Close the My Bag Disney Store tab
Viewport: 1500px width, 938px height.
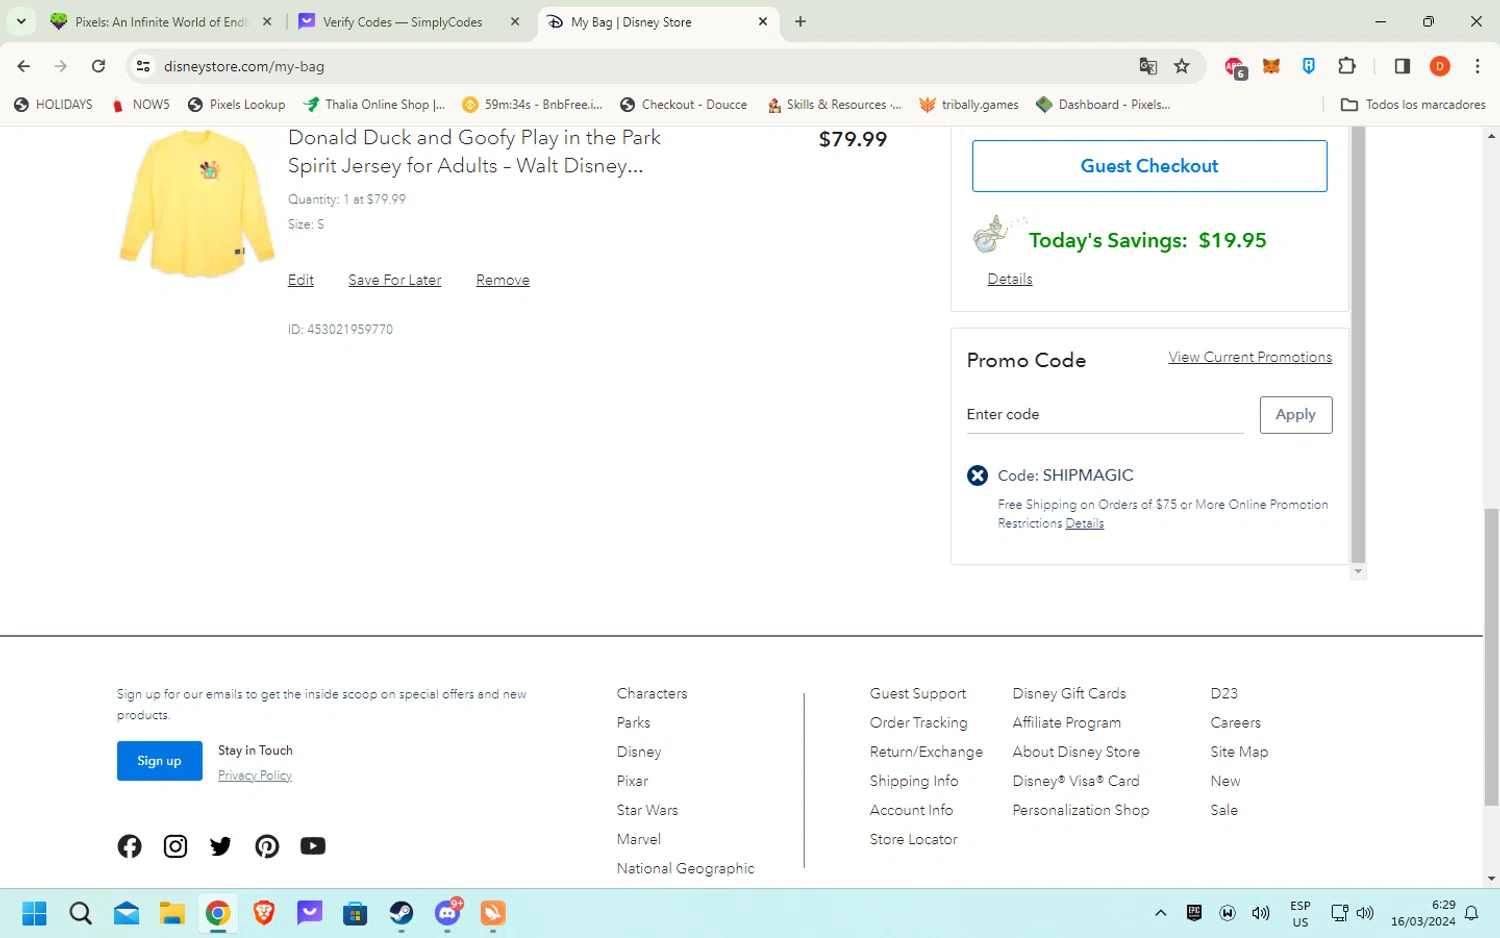point(763,21)
